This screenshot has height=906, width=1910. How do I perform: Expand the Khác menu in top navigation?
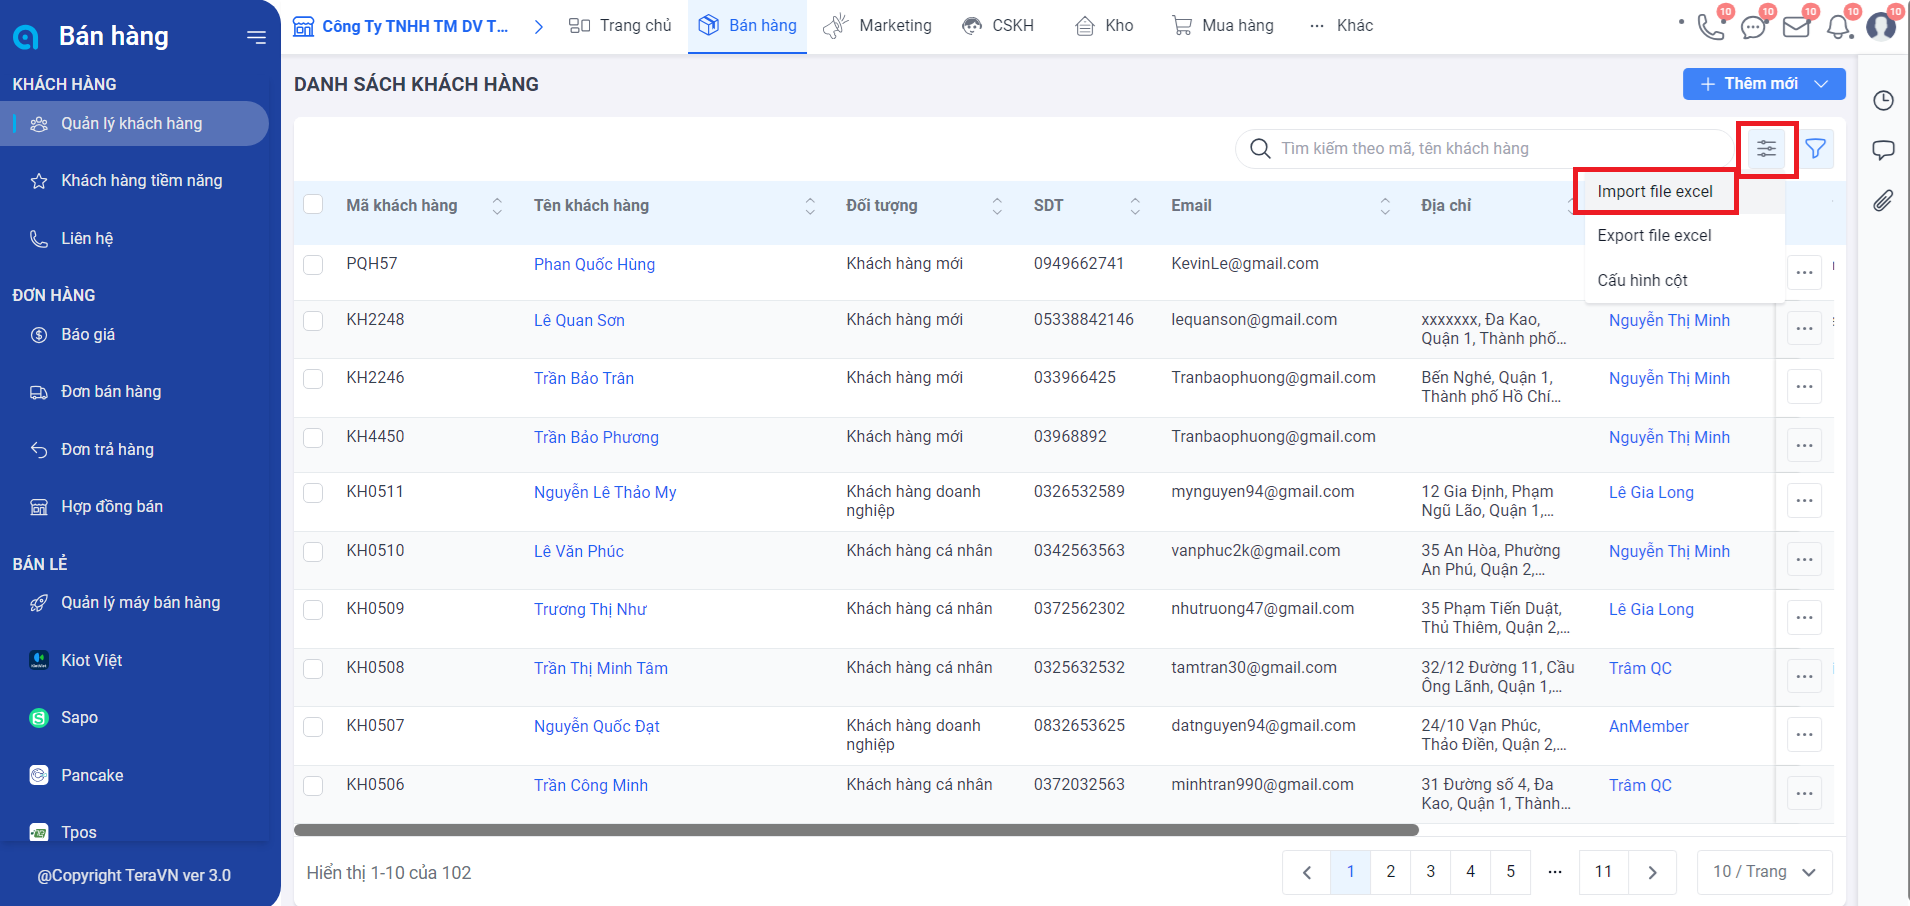click(x=1341, y=26)
